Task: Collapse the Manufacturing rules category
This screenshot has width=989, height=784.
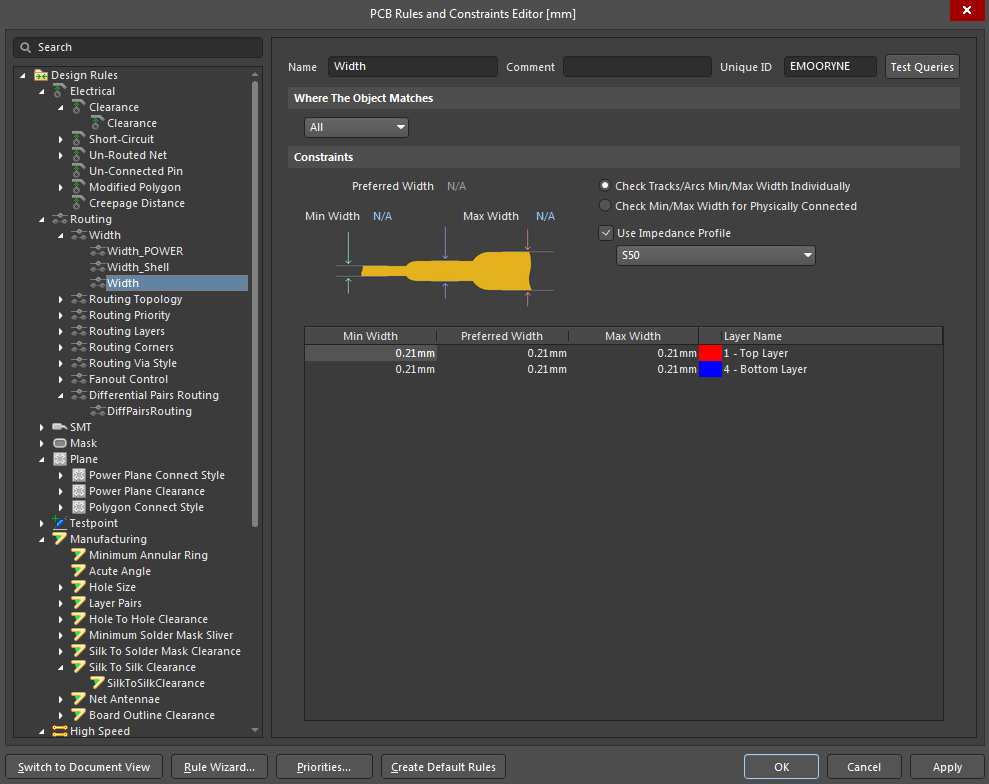Action: click(x=41, y=539)
